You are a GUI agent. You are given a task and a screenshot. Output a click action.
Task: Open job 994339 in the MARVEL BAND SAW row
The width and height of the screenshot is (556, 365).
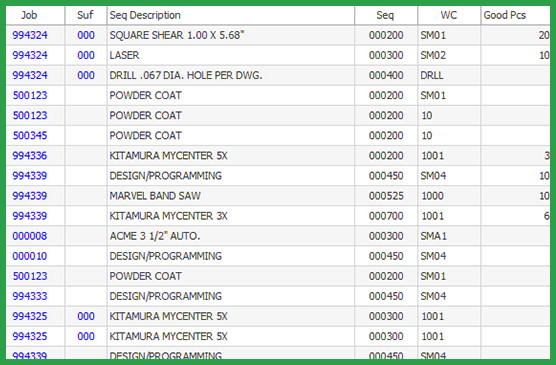point(30,196)
